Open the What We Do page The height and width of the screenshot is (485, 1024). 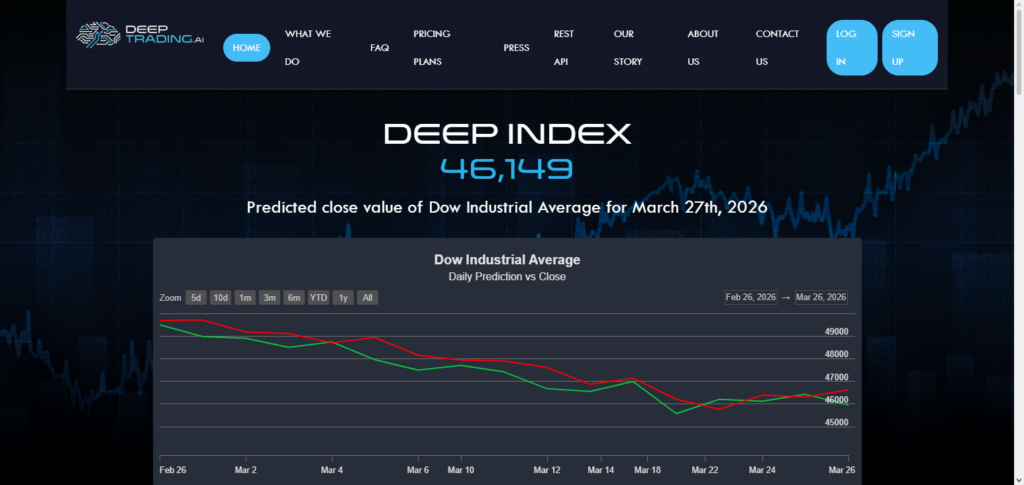308,48
